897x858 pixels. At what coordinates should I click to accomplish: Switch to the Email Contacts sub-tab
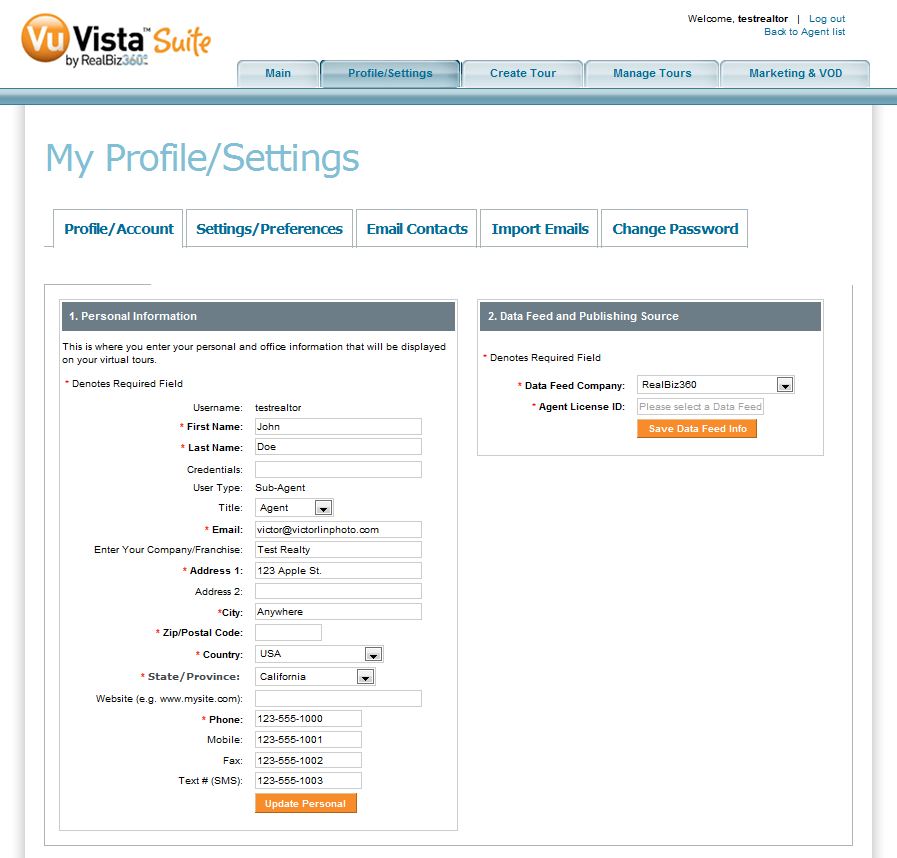(x=417, y=229)
